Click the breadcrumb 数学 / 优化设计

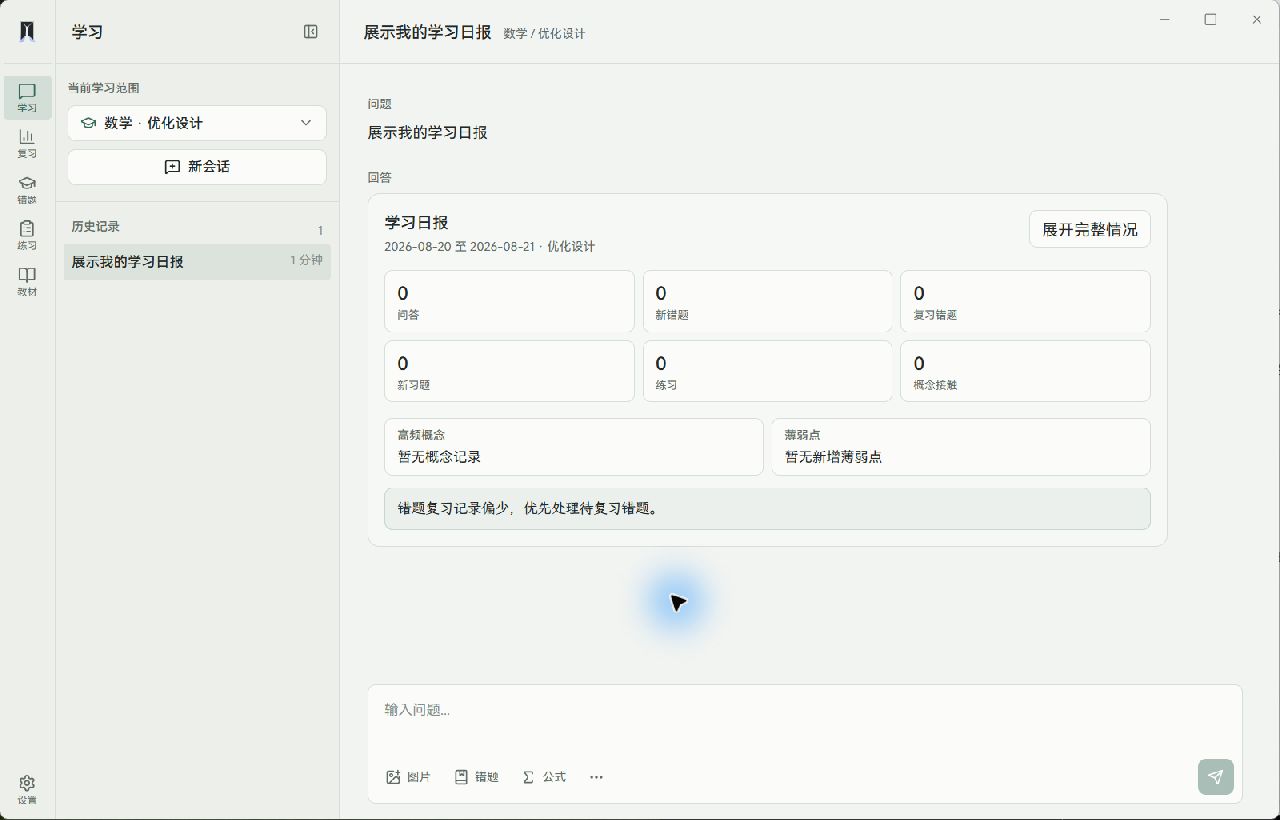pyautogui.click(x=544, y=34)
